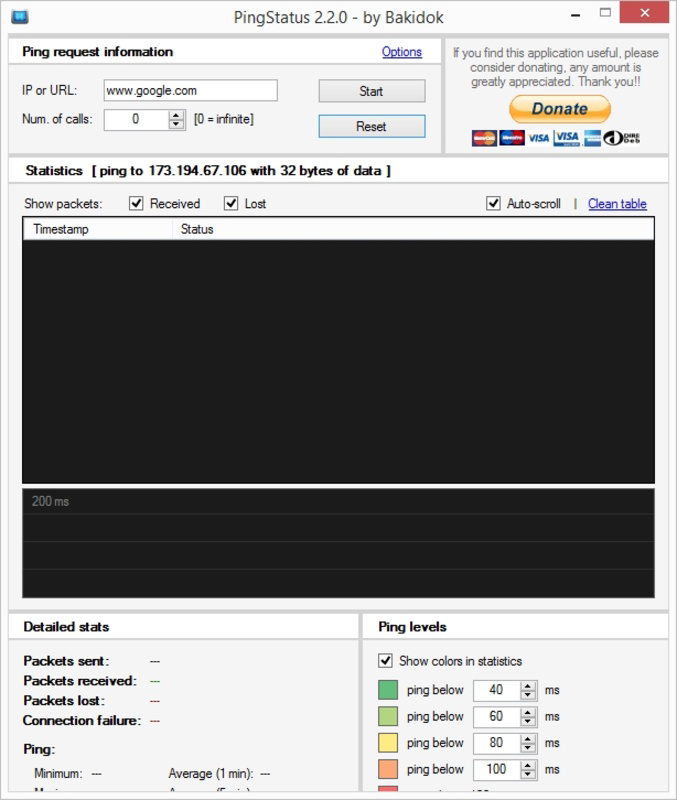Click the Timestamp column header
Image resolution: width=677 pixels, height=800 pixels.
[97, 229]
